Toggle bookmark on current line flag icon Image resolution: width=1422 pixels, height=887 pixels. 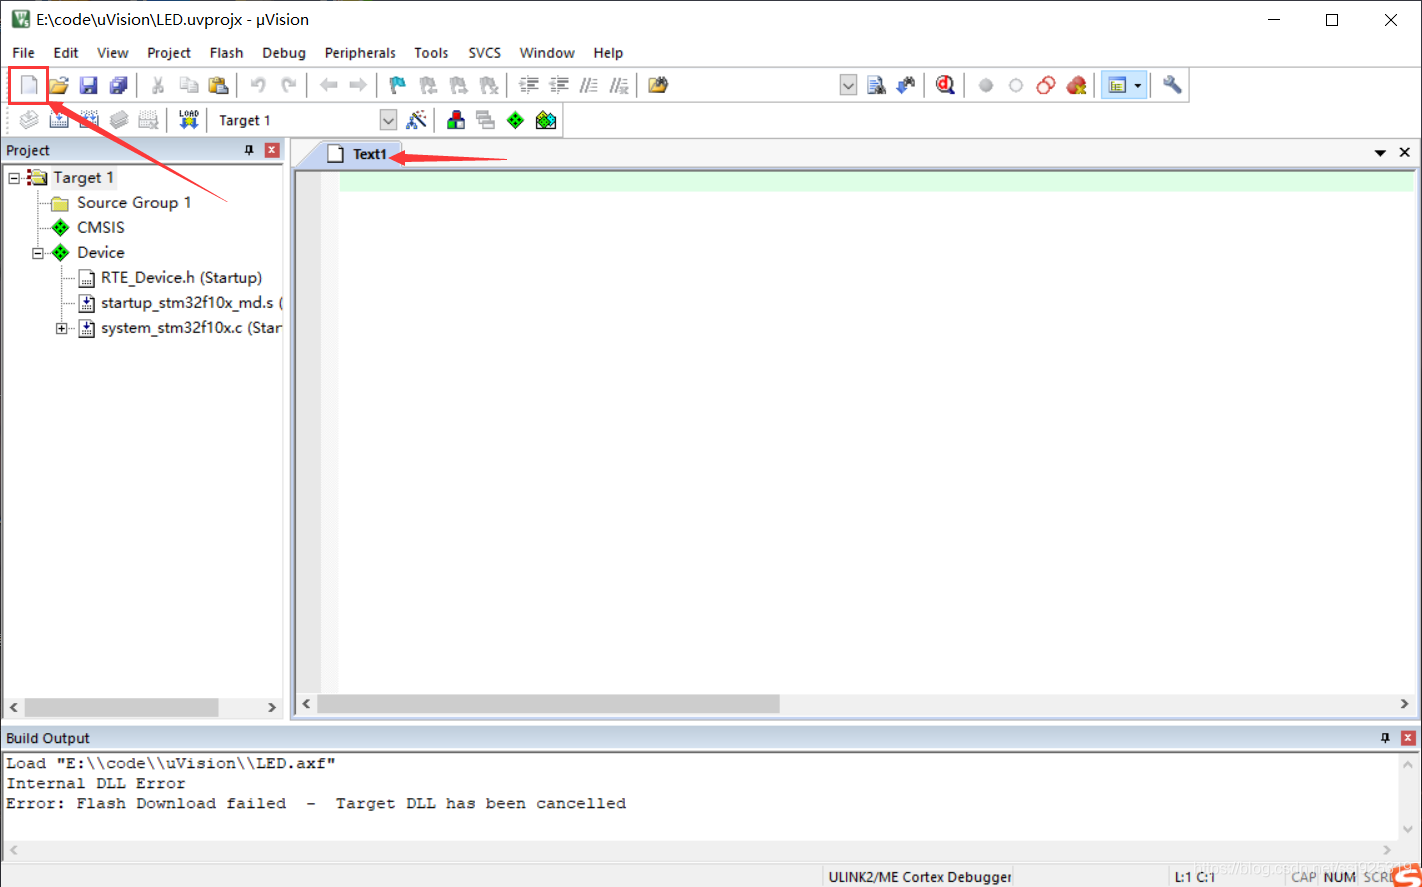tap(398, 85)
